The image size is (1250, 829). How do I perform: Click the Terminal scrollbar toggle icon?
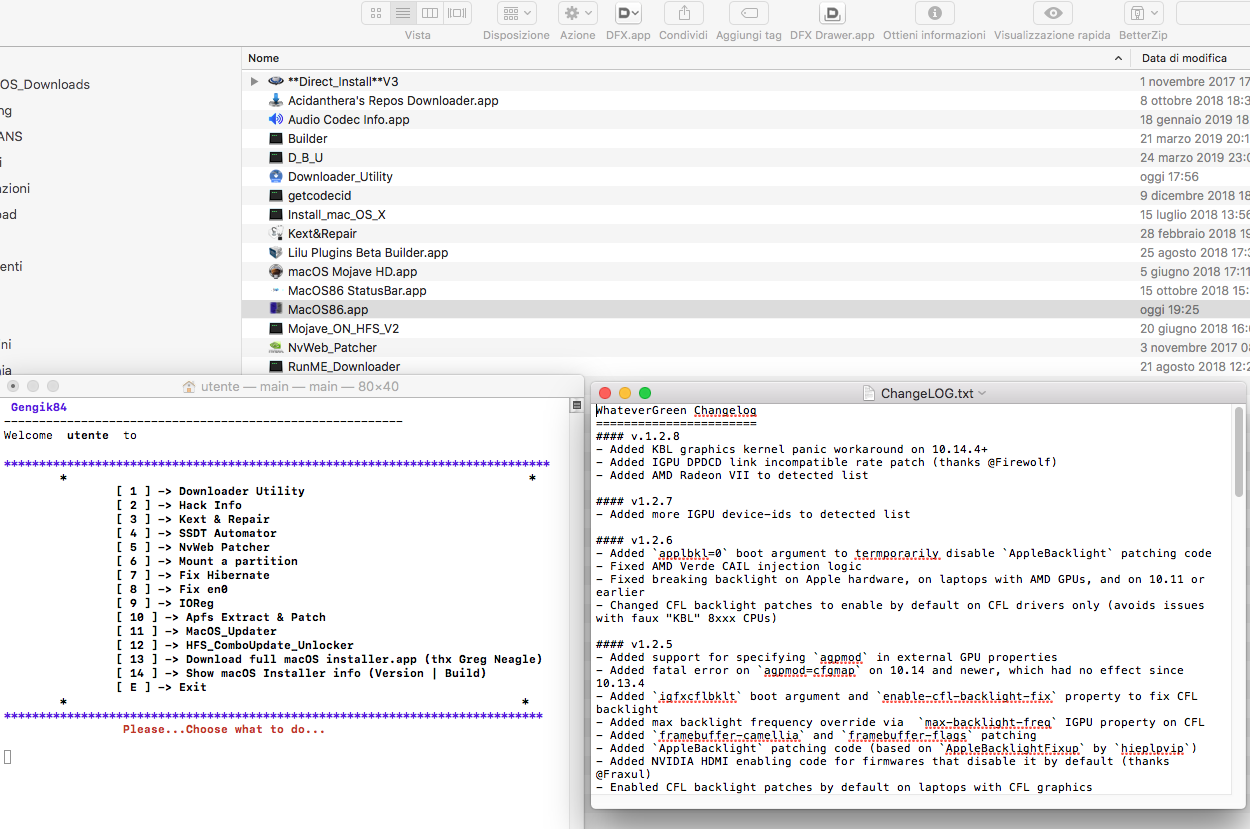click(x=576, y=405)
